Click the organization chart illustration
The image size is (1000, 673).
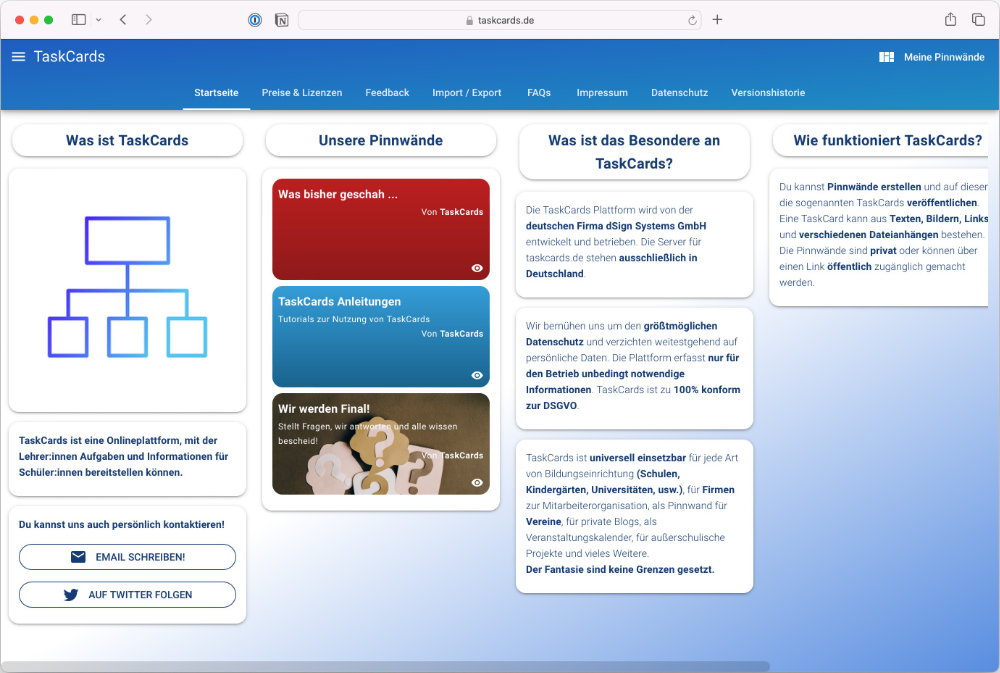point(128,287)
